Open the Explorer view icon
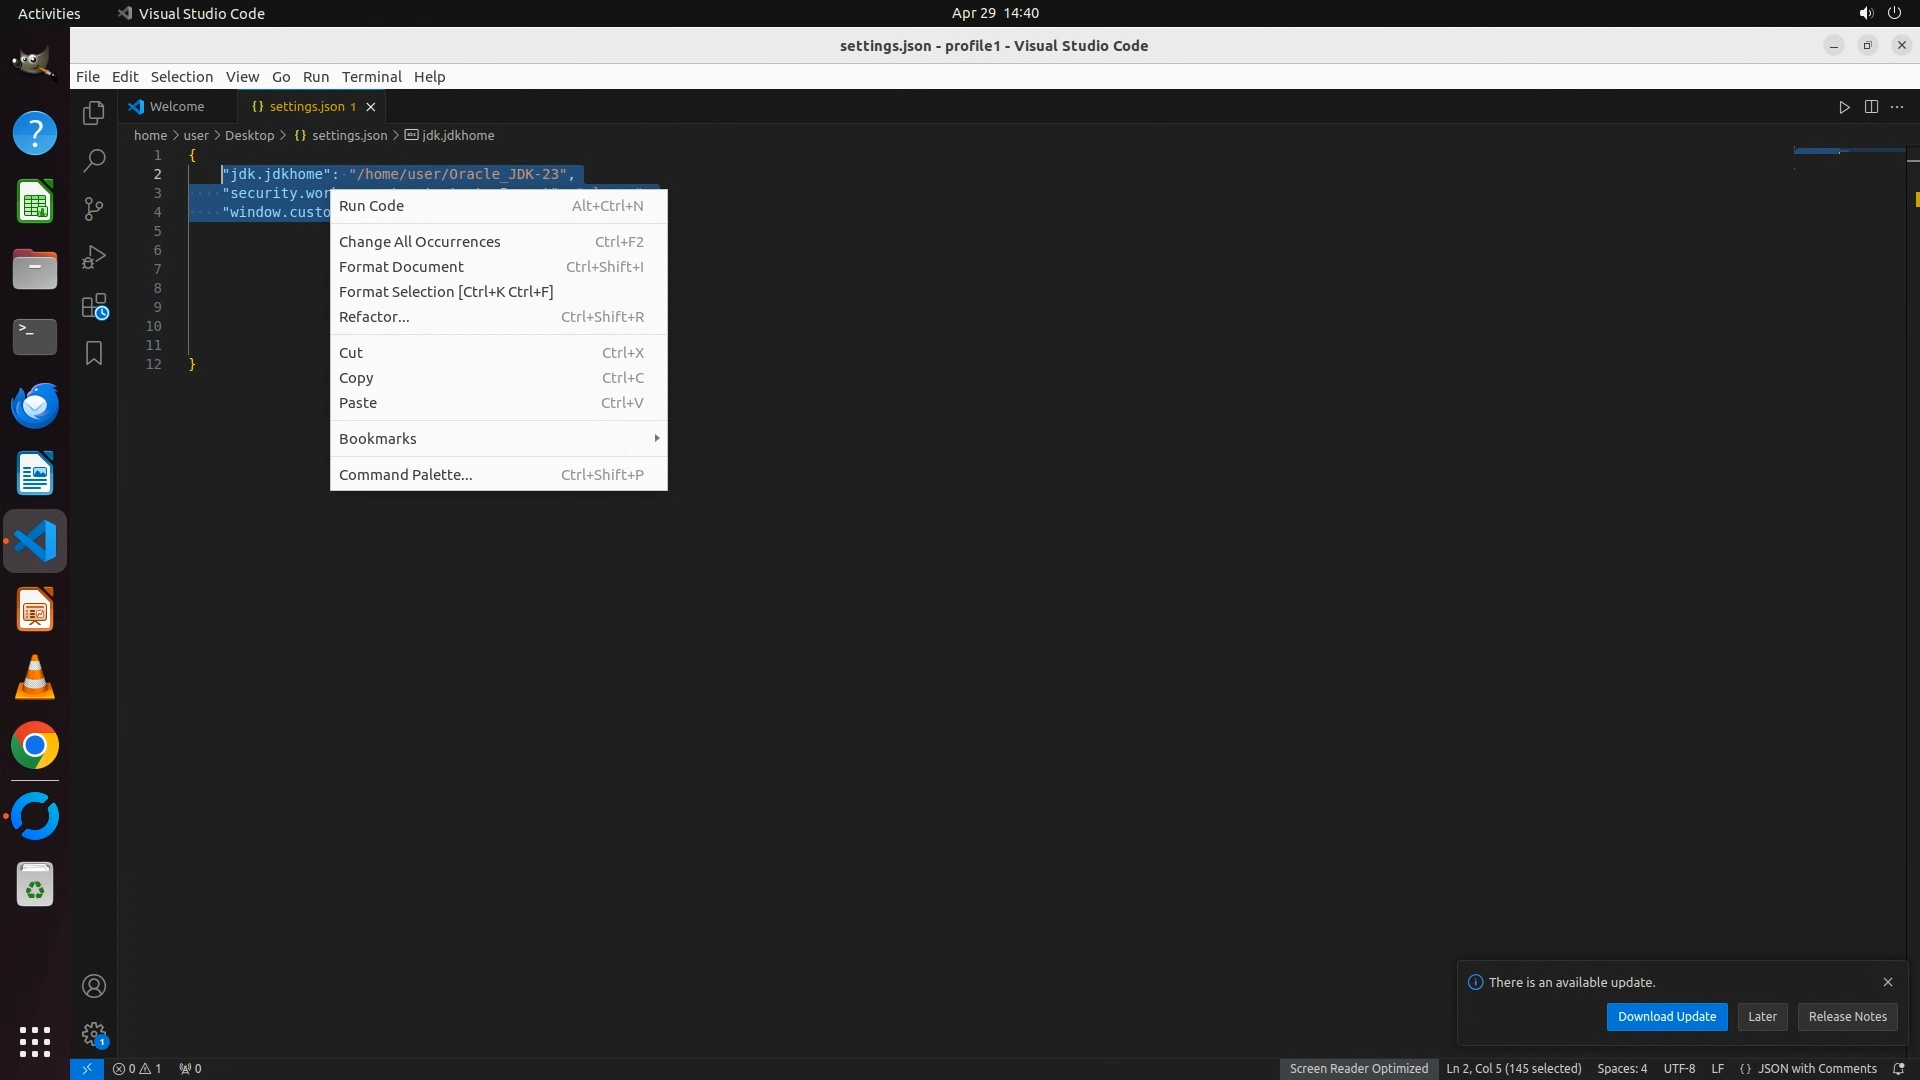1920x1080 pixels. point(94,113)
